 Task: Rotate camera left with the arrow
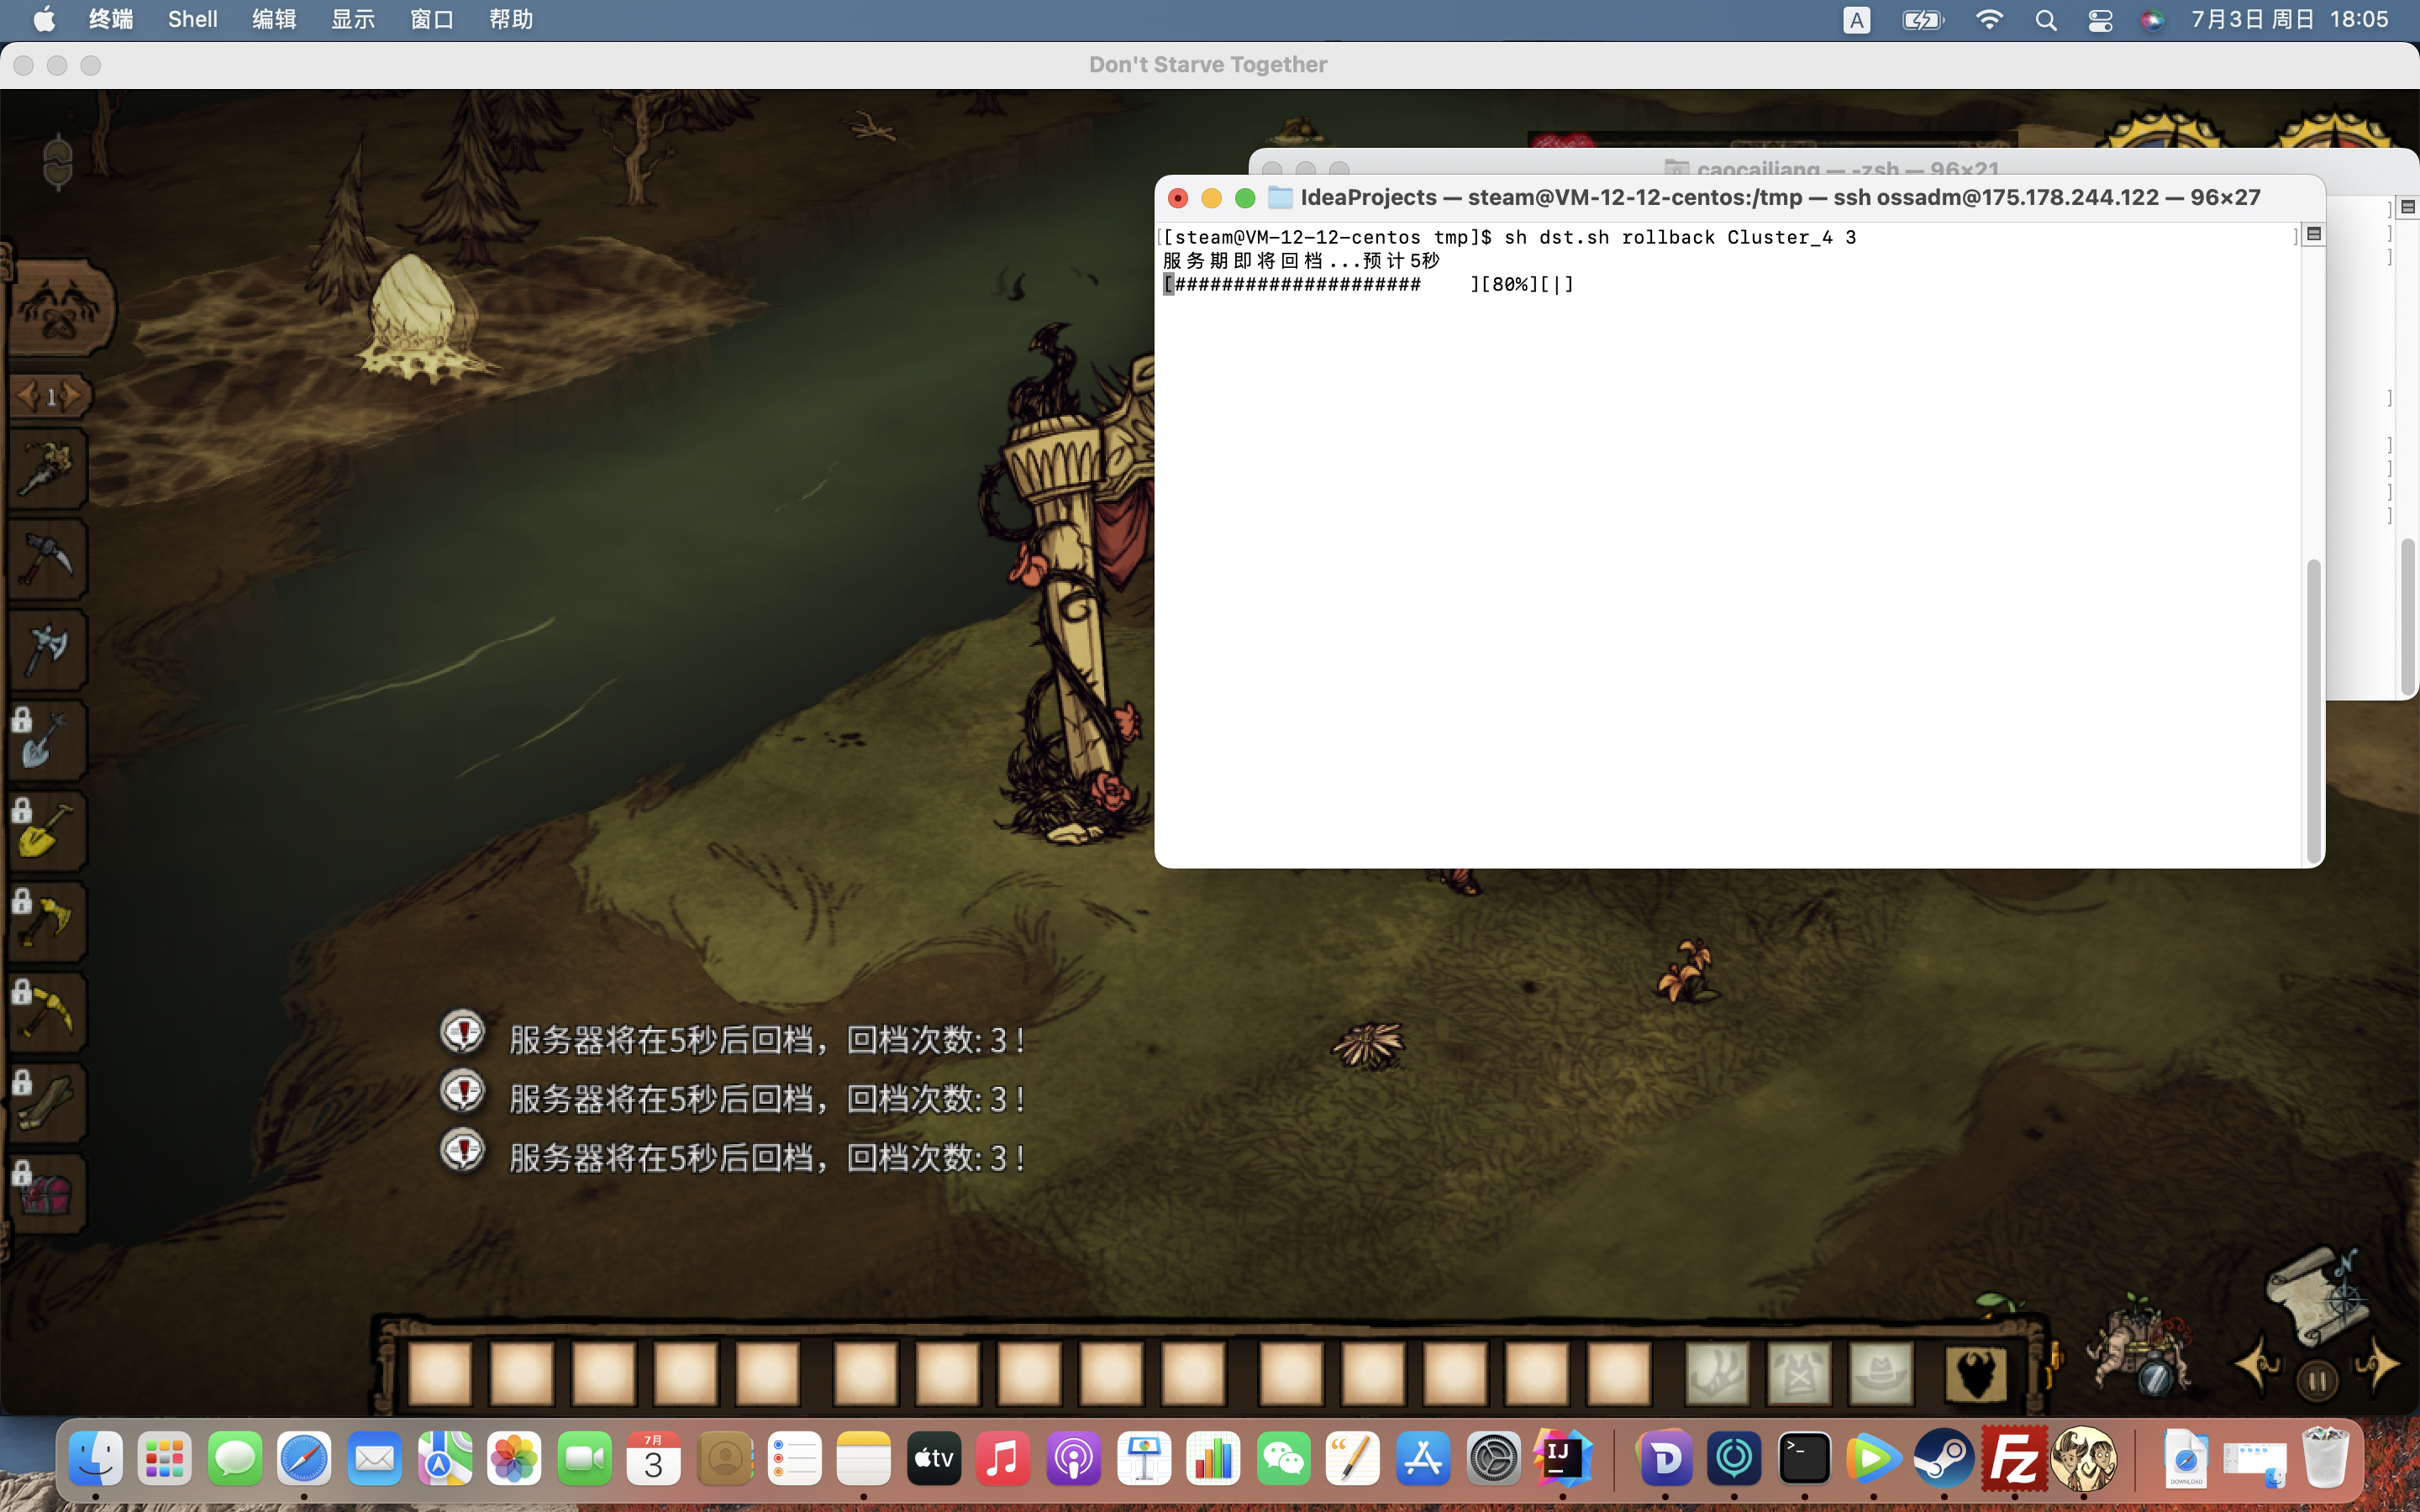2258,1365
